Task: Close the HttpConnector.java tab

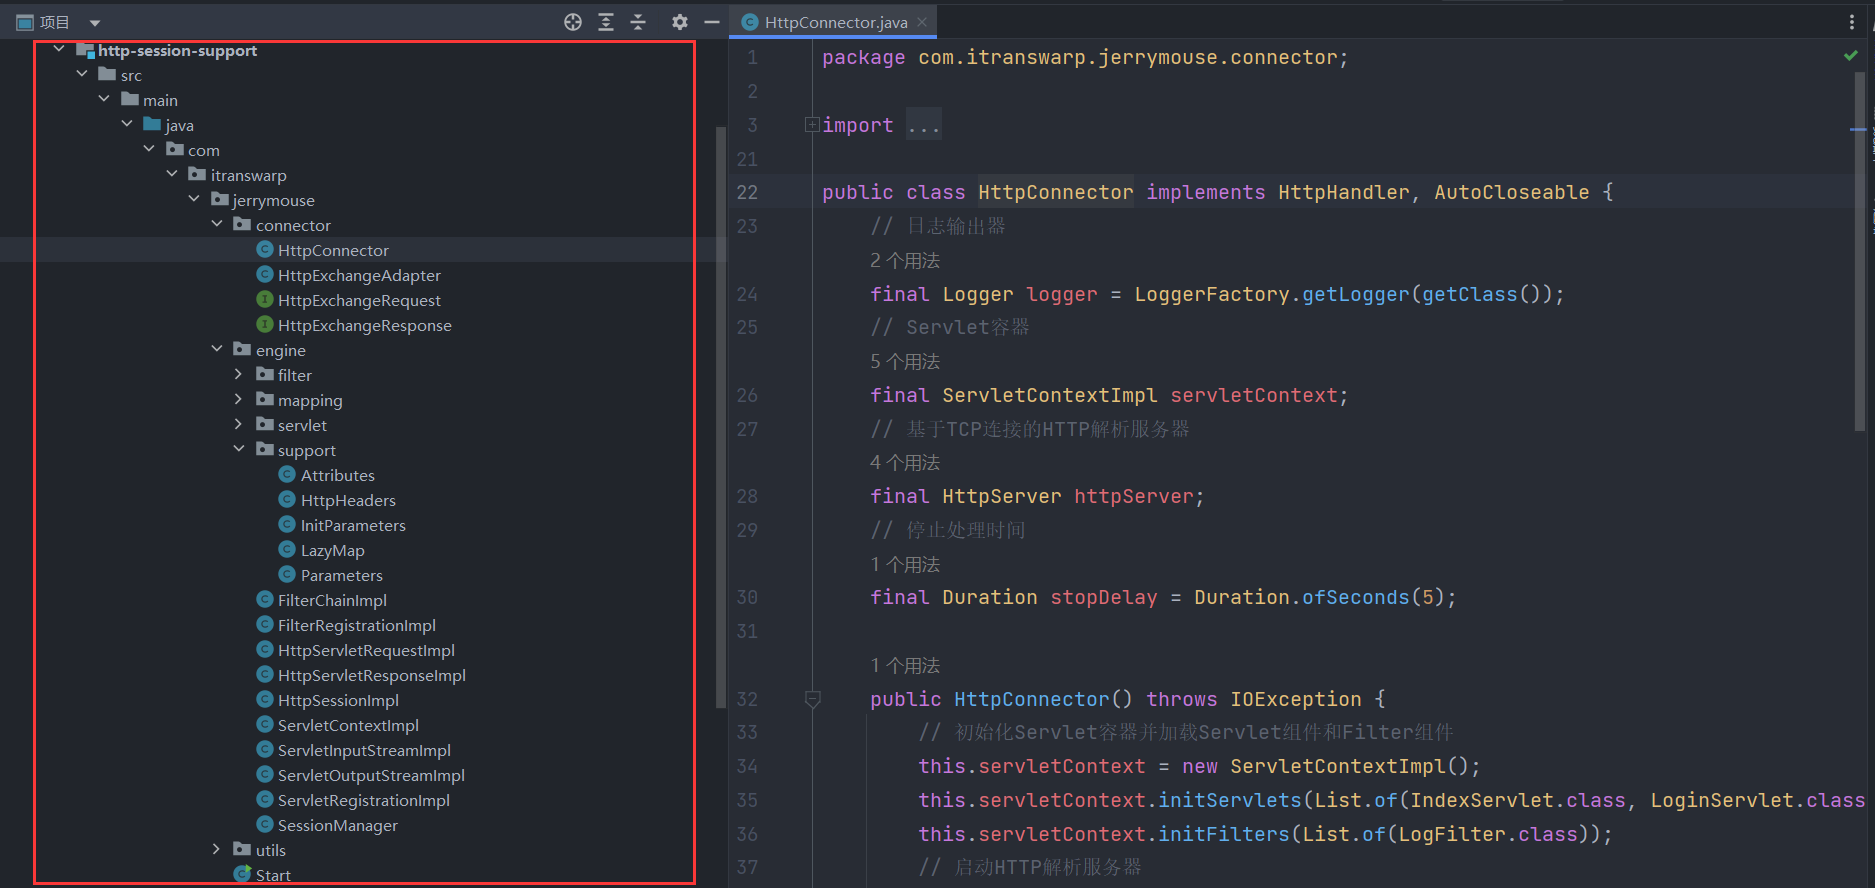Action: click(x=922, y=22)
